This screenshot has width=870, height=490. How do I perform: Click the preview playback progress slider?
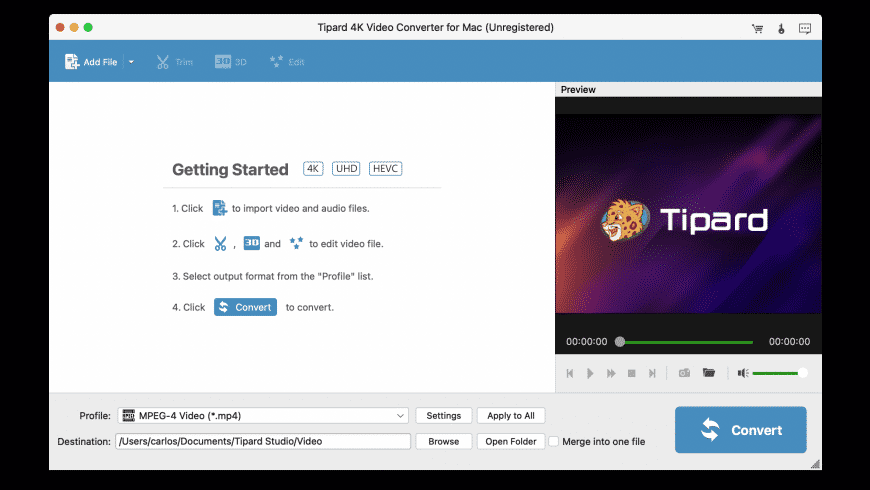tap(685, 342)
